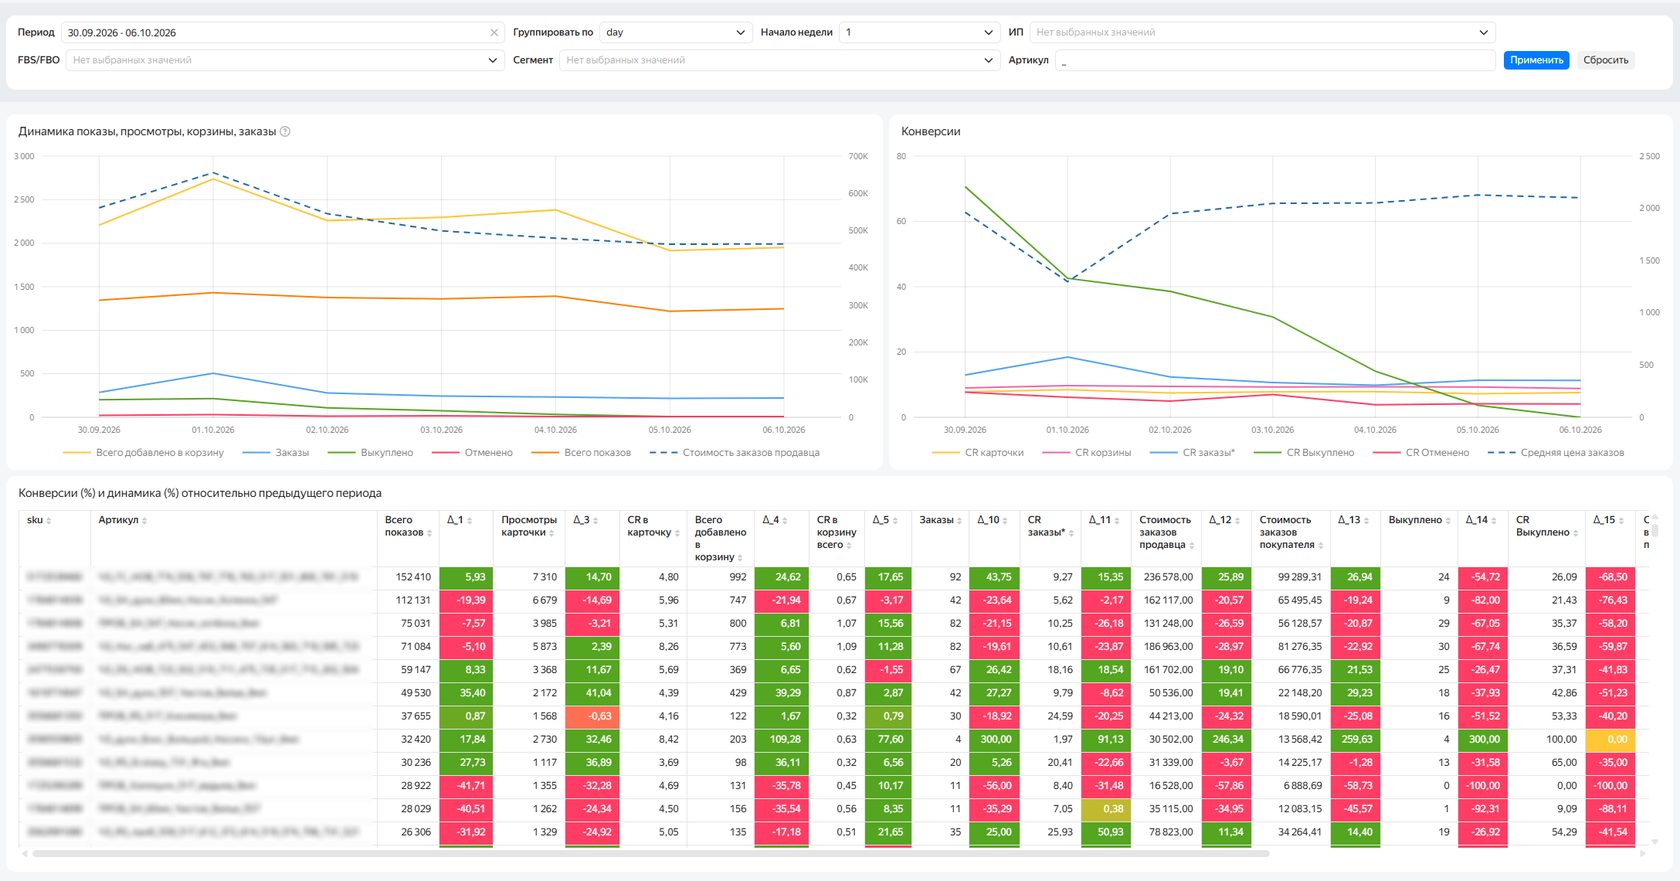Open the Группировать по dropdown

pyautogui.click(x=675, y=33)
